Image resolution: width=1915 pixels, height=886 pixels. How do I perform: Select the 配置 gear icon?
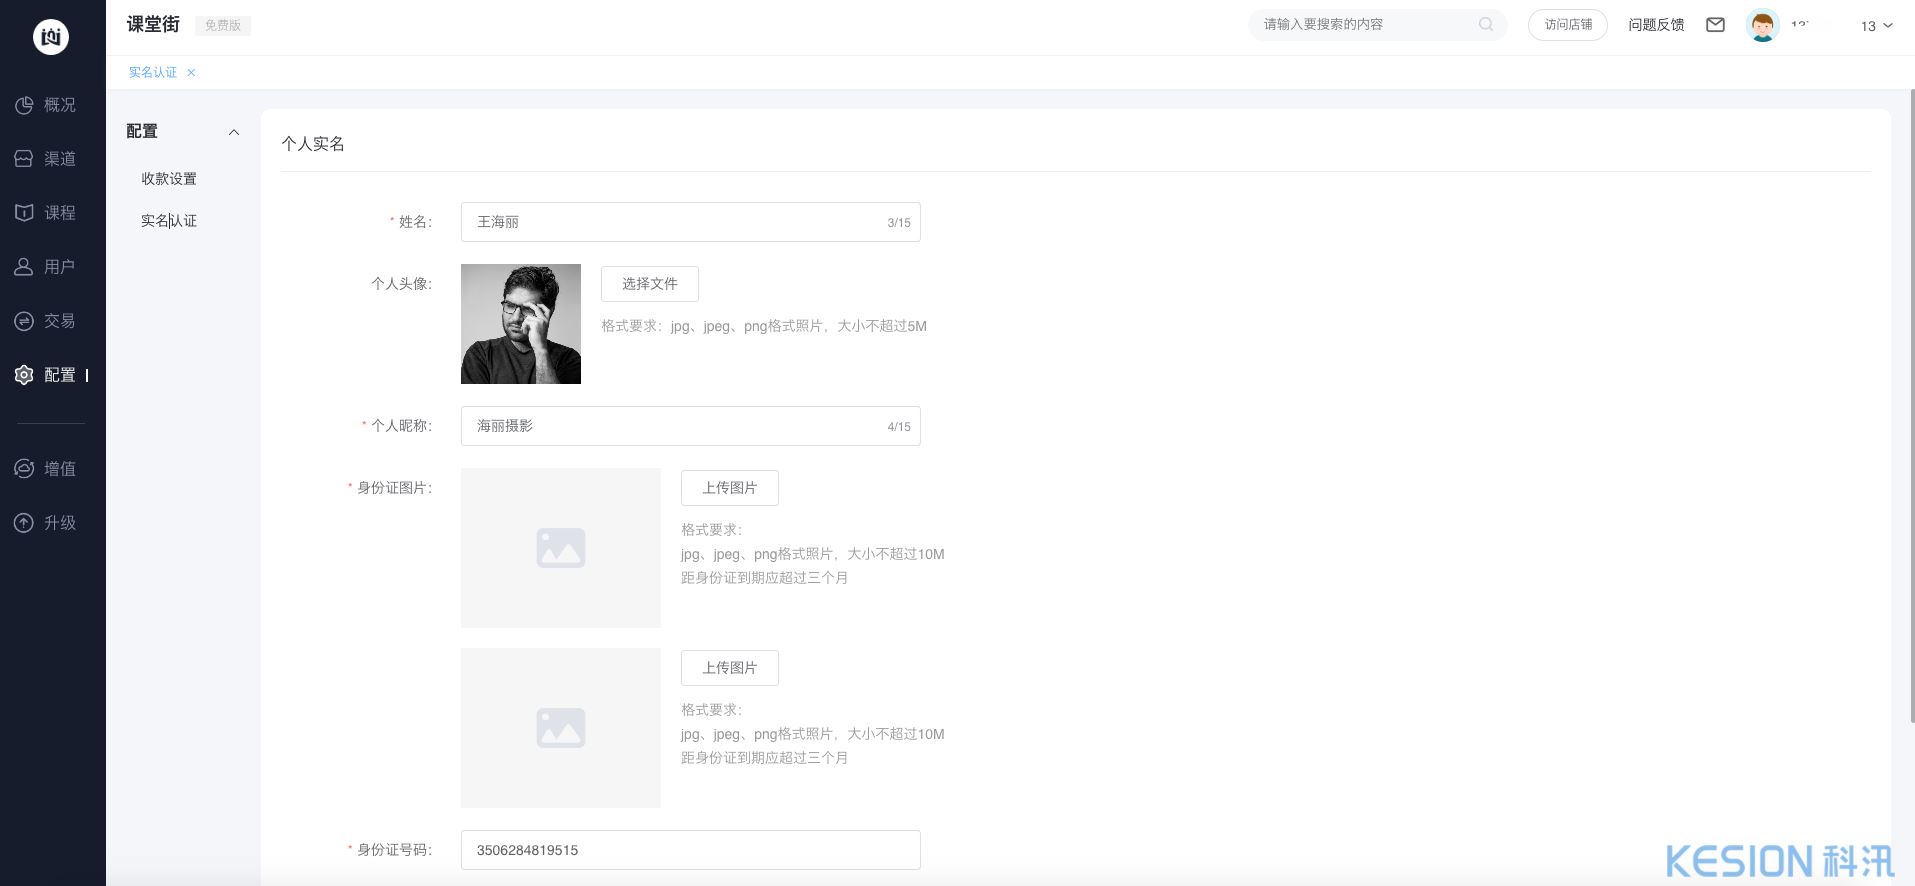24,375
